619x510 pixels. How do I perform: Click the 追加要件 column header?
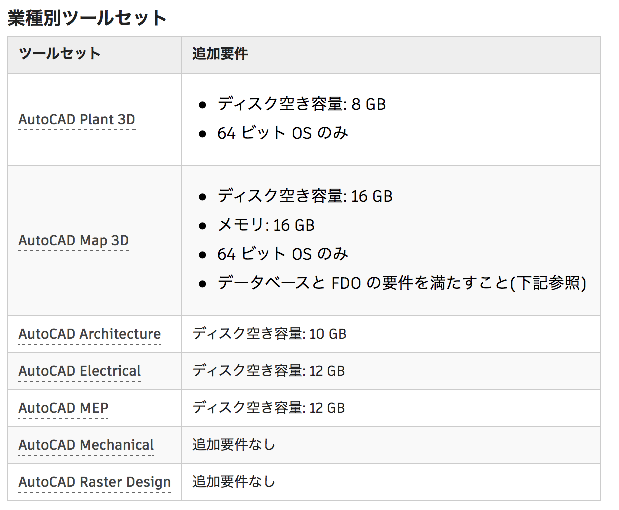tap(220, 54)
